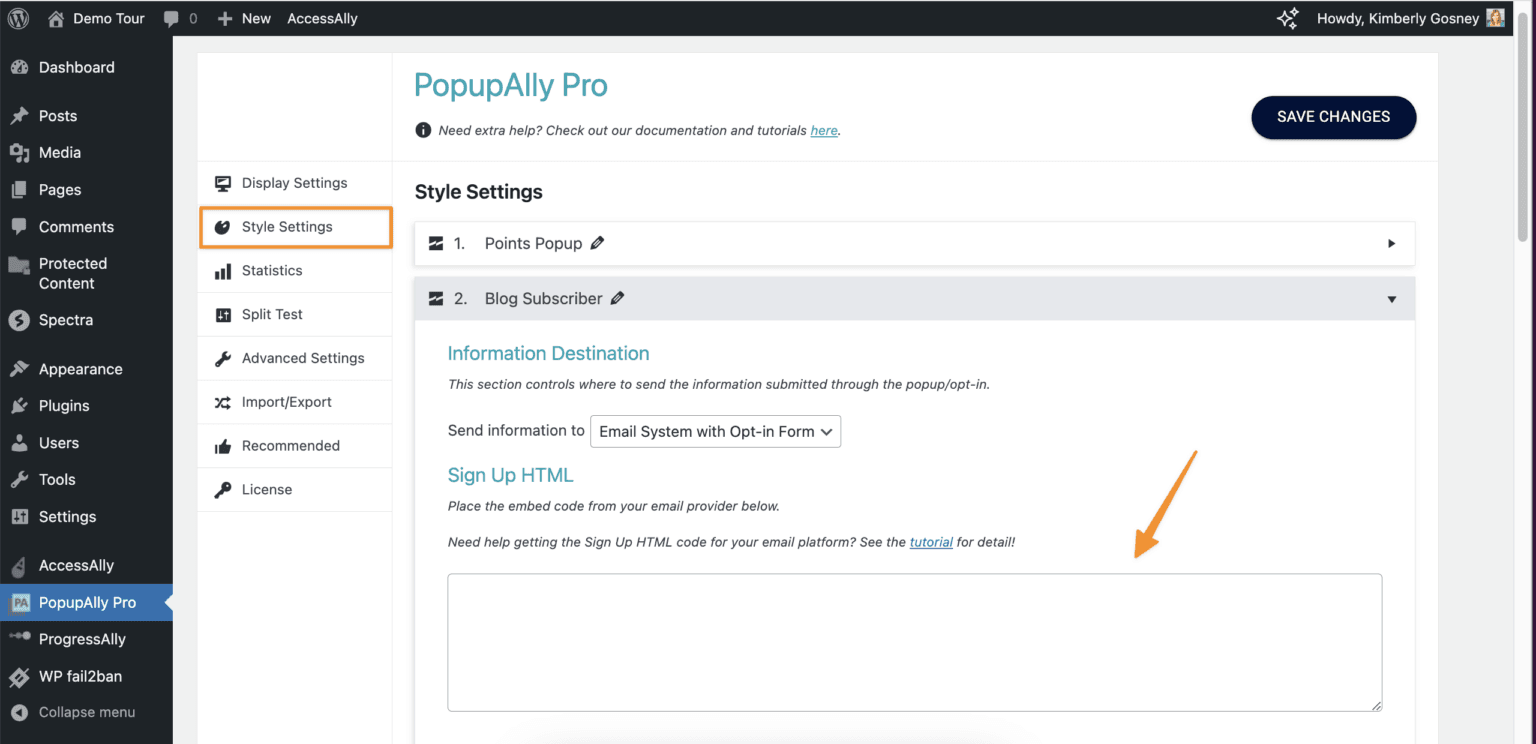Select the Style Settings paintbrush icon
The height and width of the screenshot is (744, 1536).
pos(222,227)
